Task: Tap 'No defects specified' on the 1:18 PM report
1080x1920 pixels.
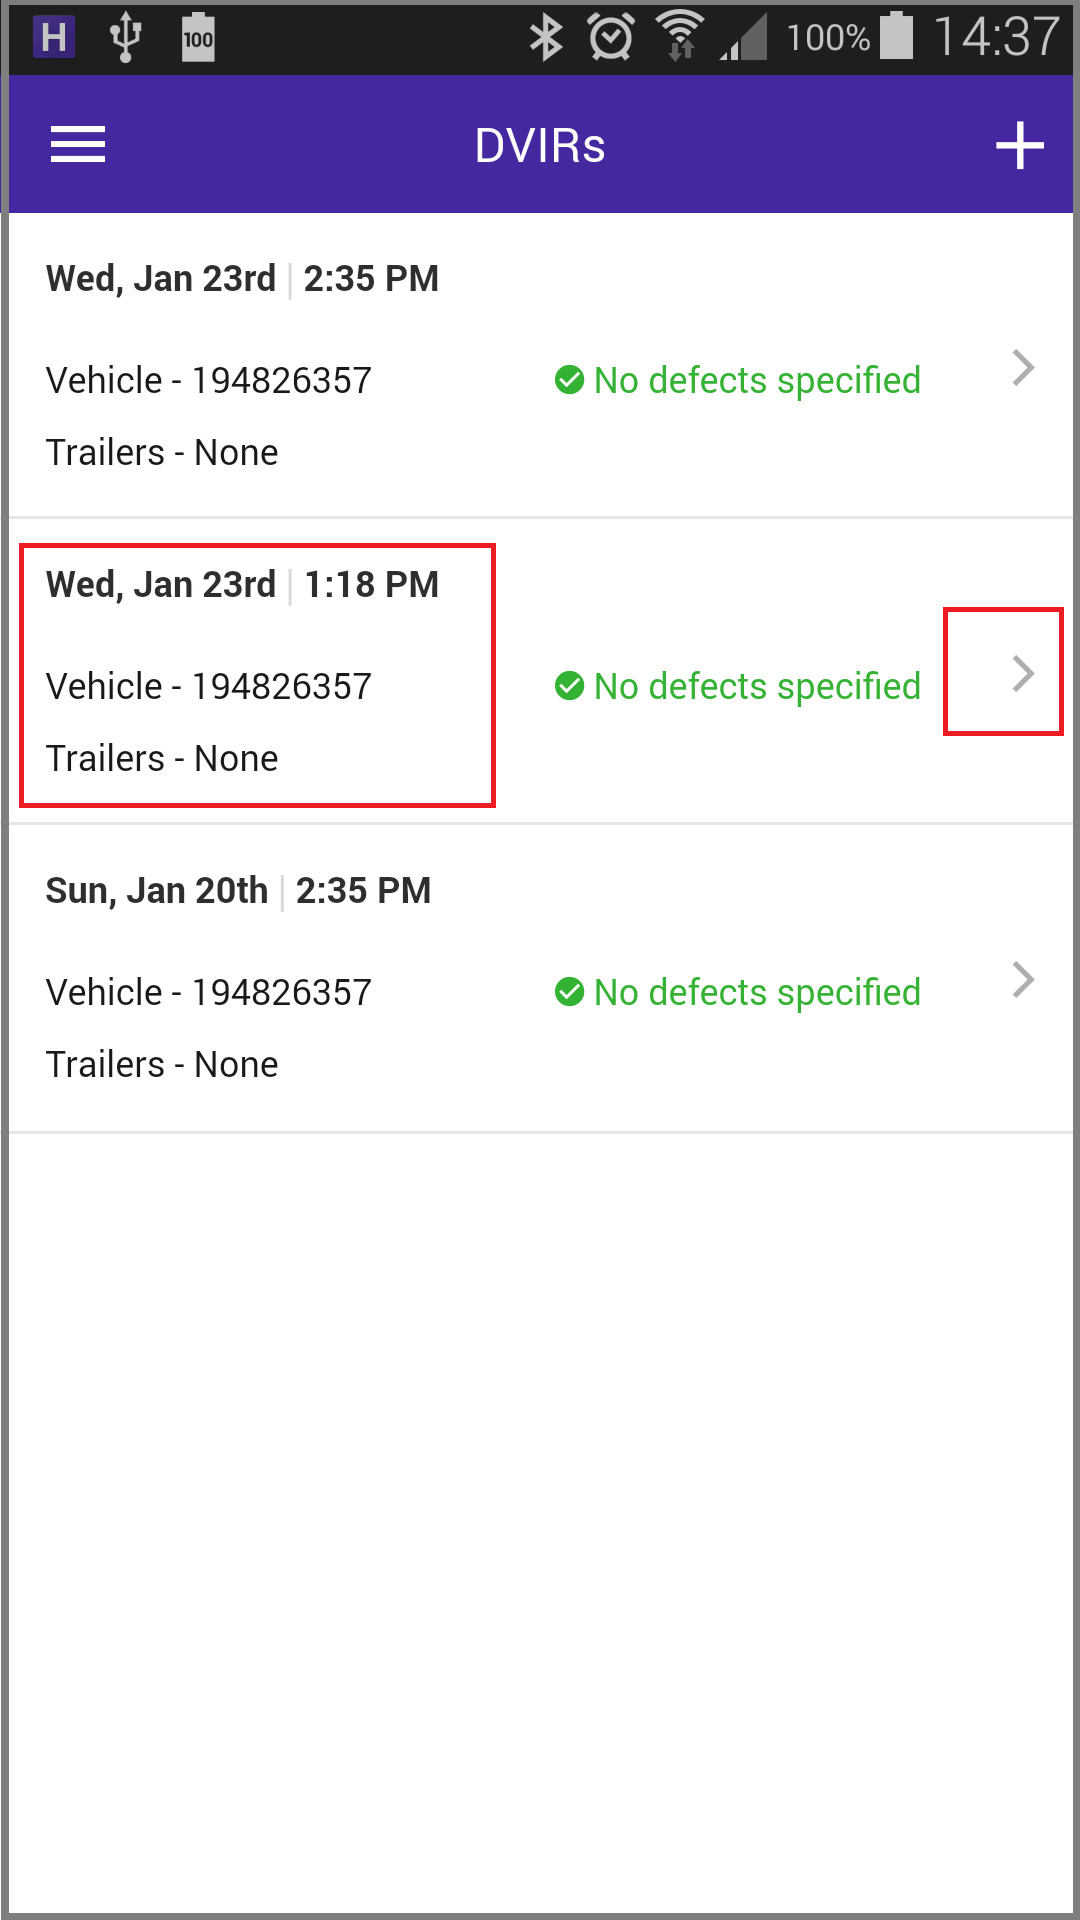Action: [x=757, y=686]
